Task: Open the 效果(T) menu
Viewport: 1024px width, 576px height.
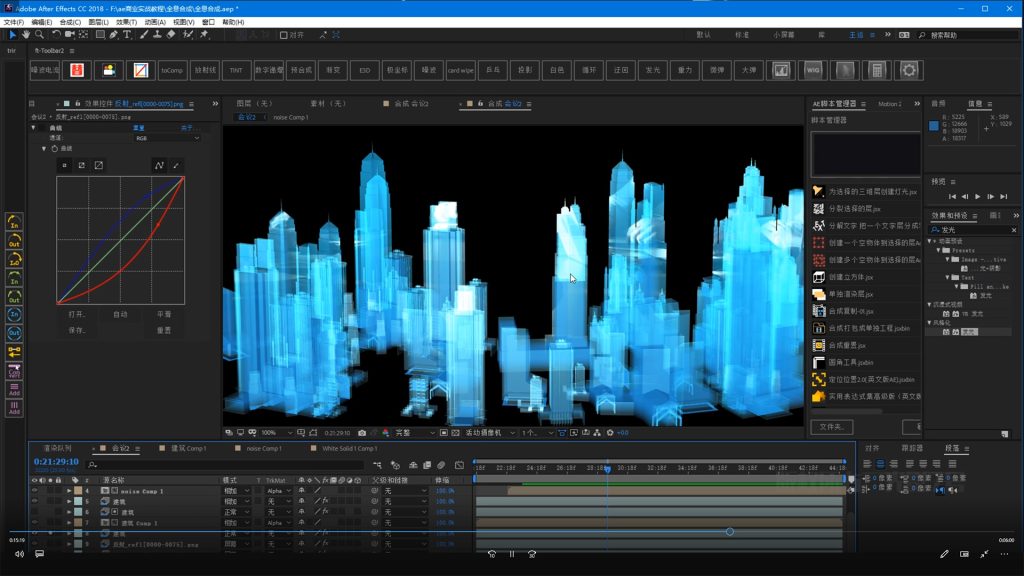Action: 126,22
